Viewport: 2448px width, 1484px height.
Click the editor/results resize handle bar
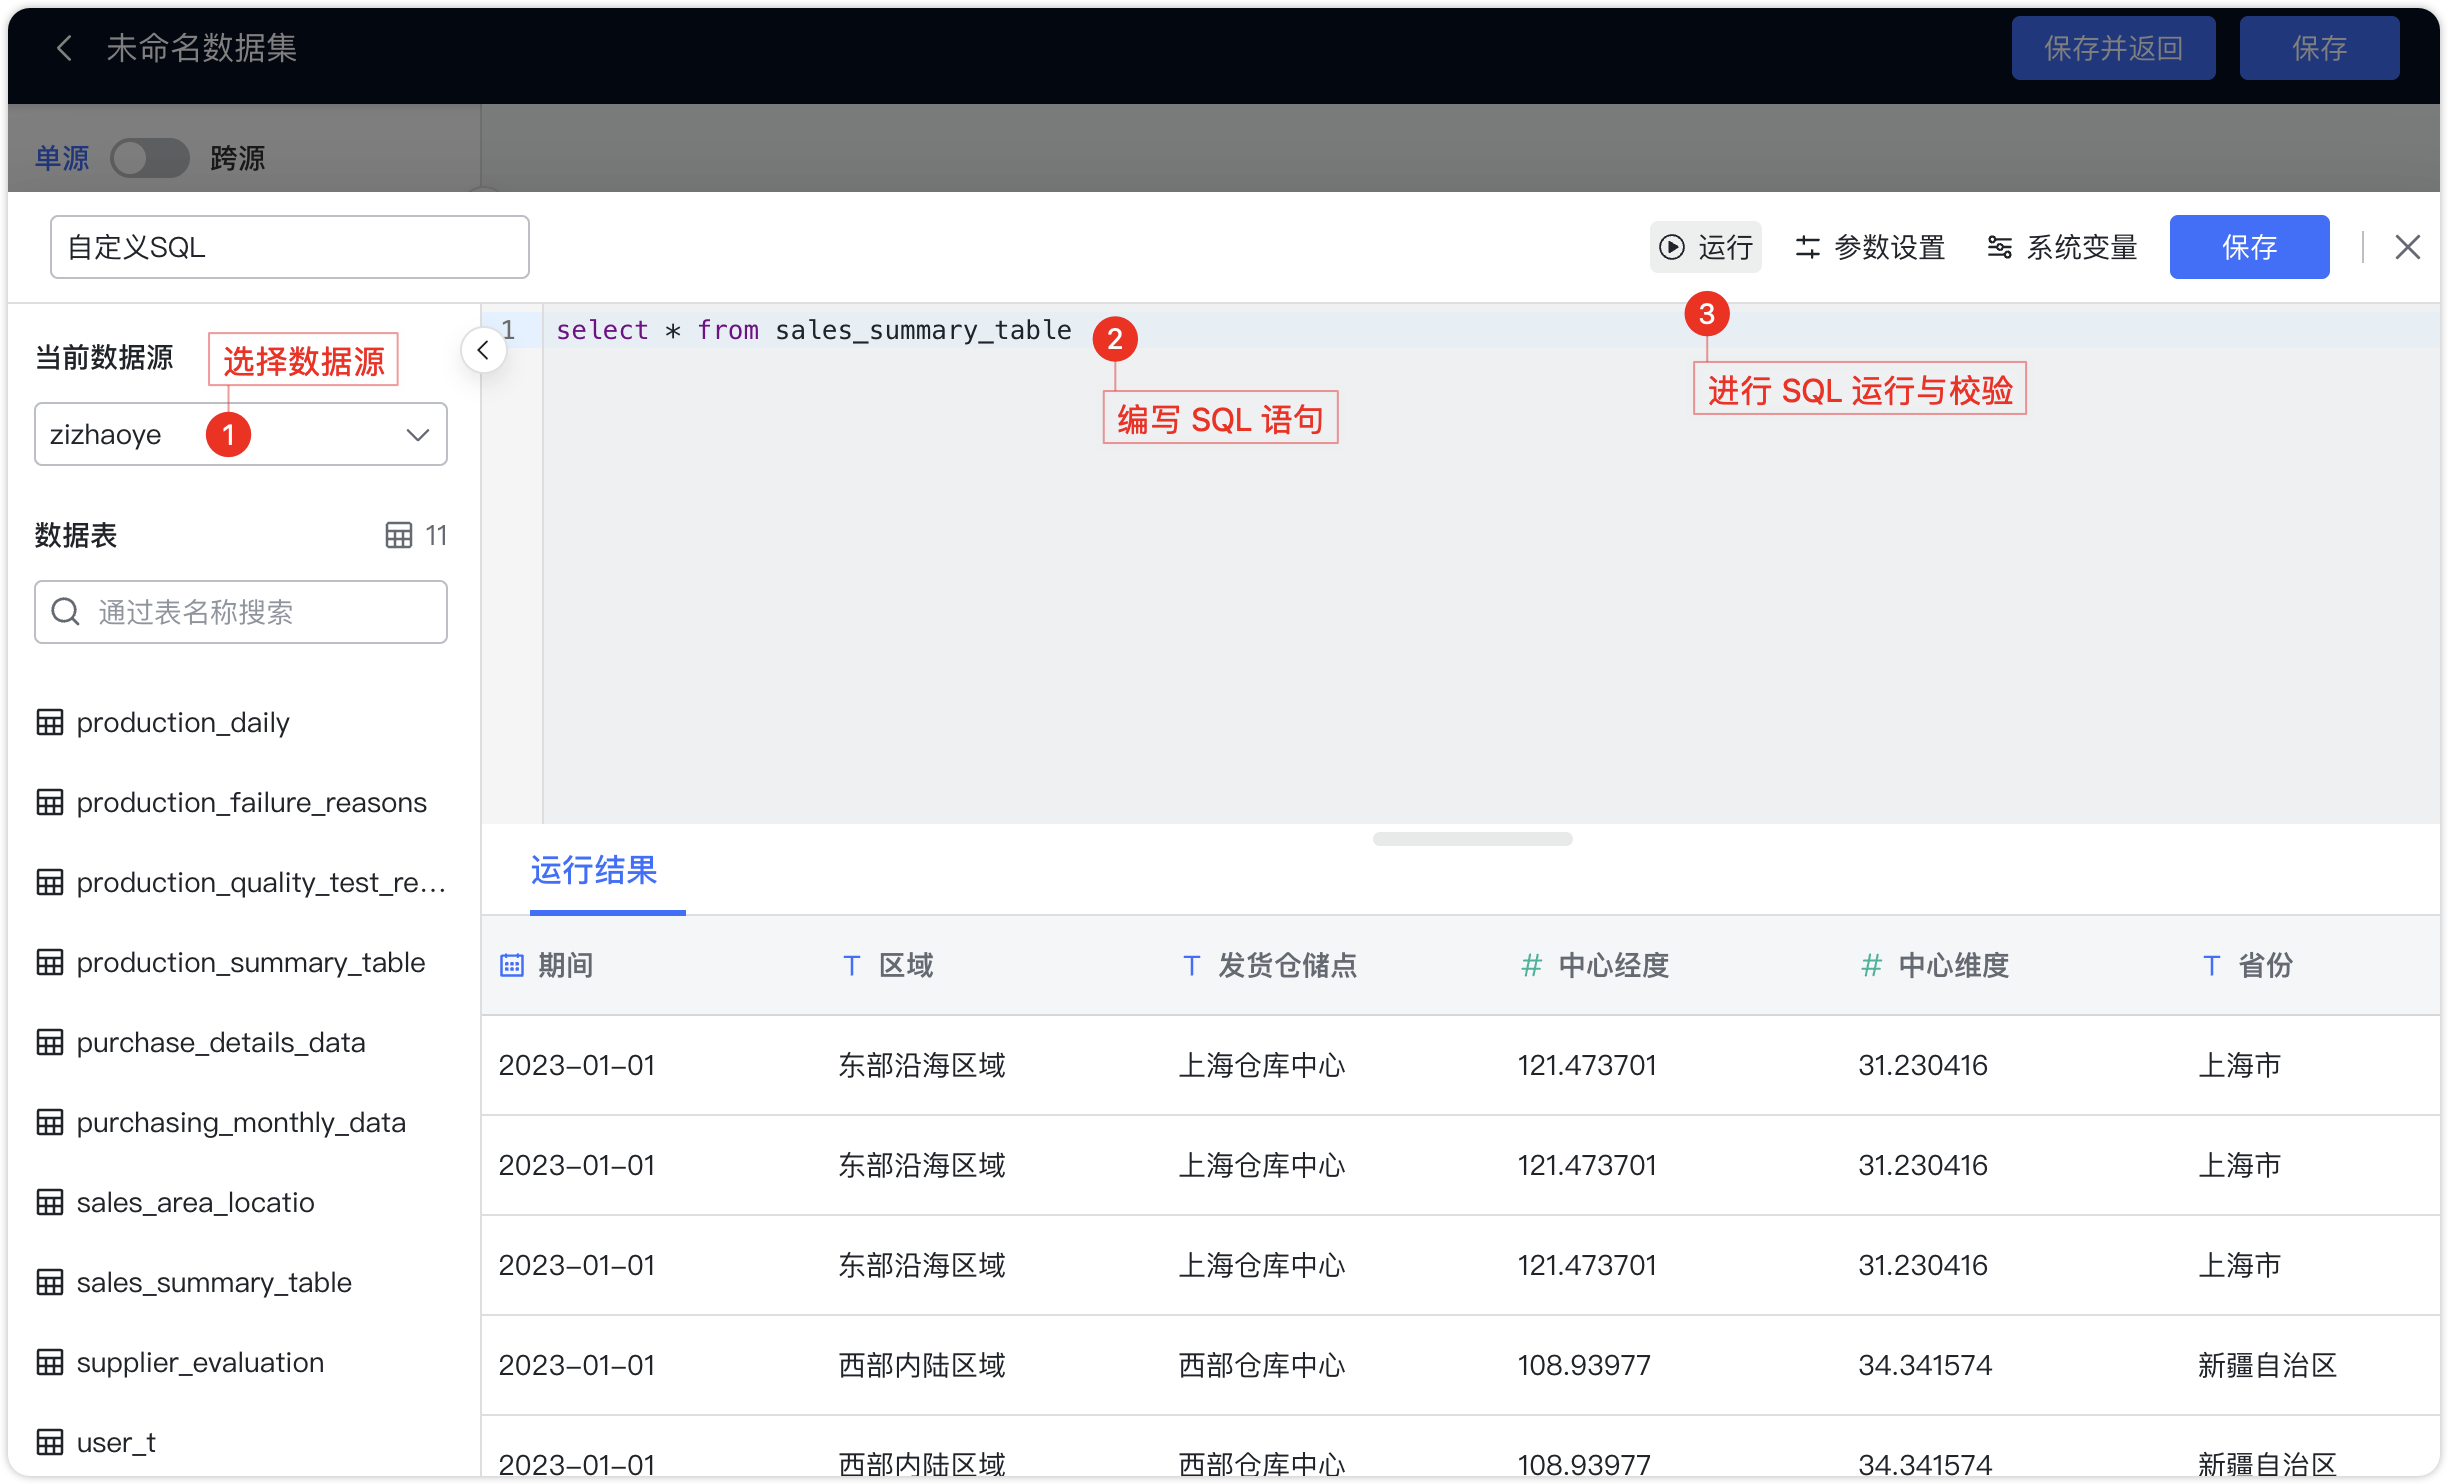click(1472, 839)
